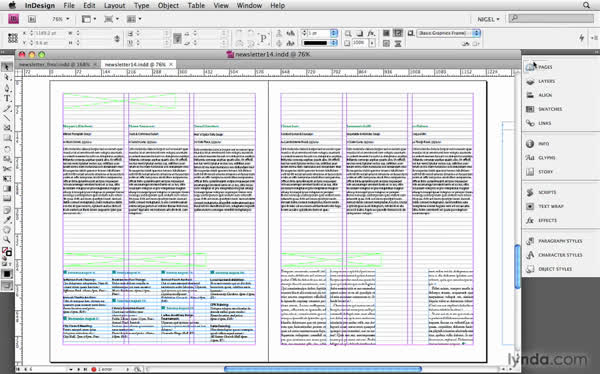This screenshot has width=600, height=374.
Task: Select the Type tool
Action: pos(7,98)
